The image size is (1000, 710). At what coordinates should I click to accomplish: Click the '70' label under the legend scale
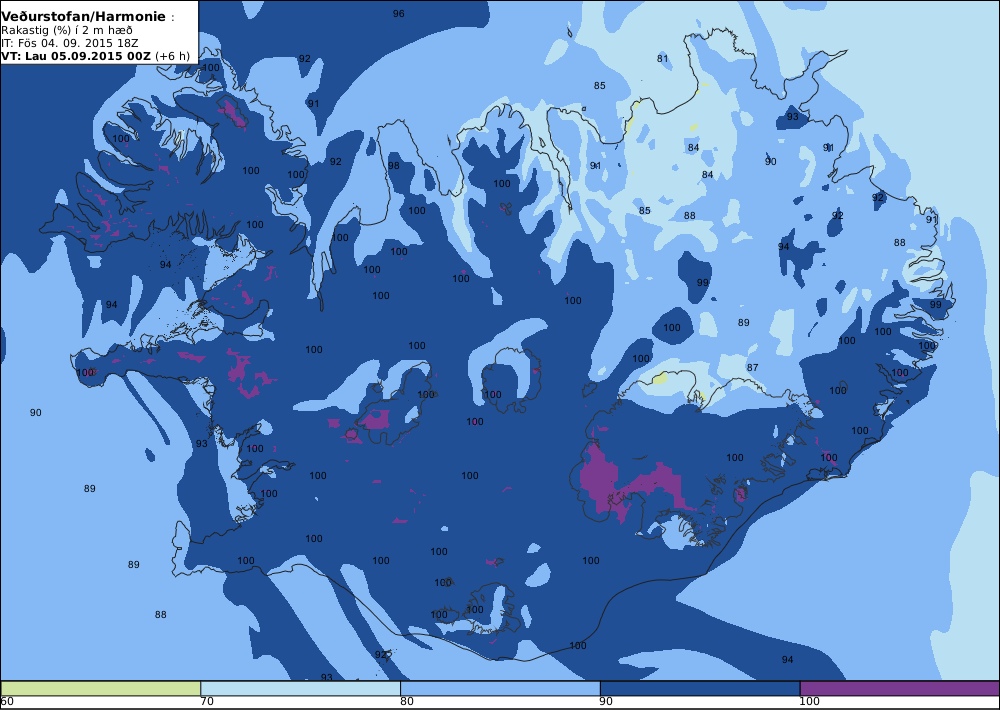point(207,702)
